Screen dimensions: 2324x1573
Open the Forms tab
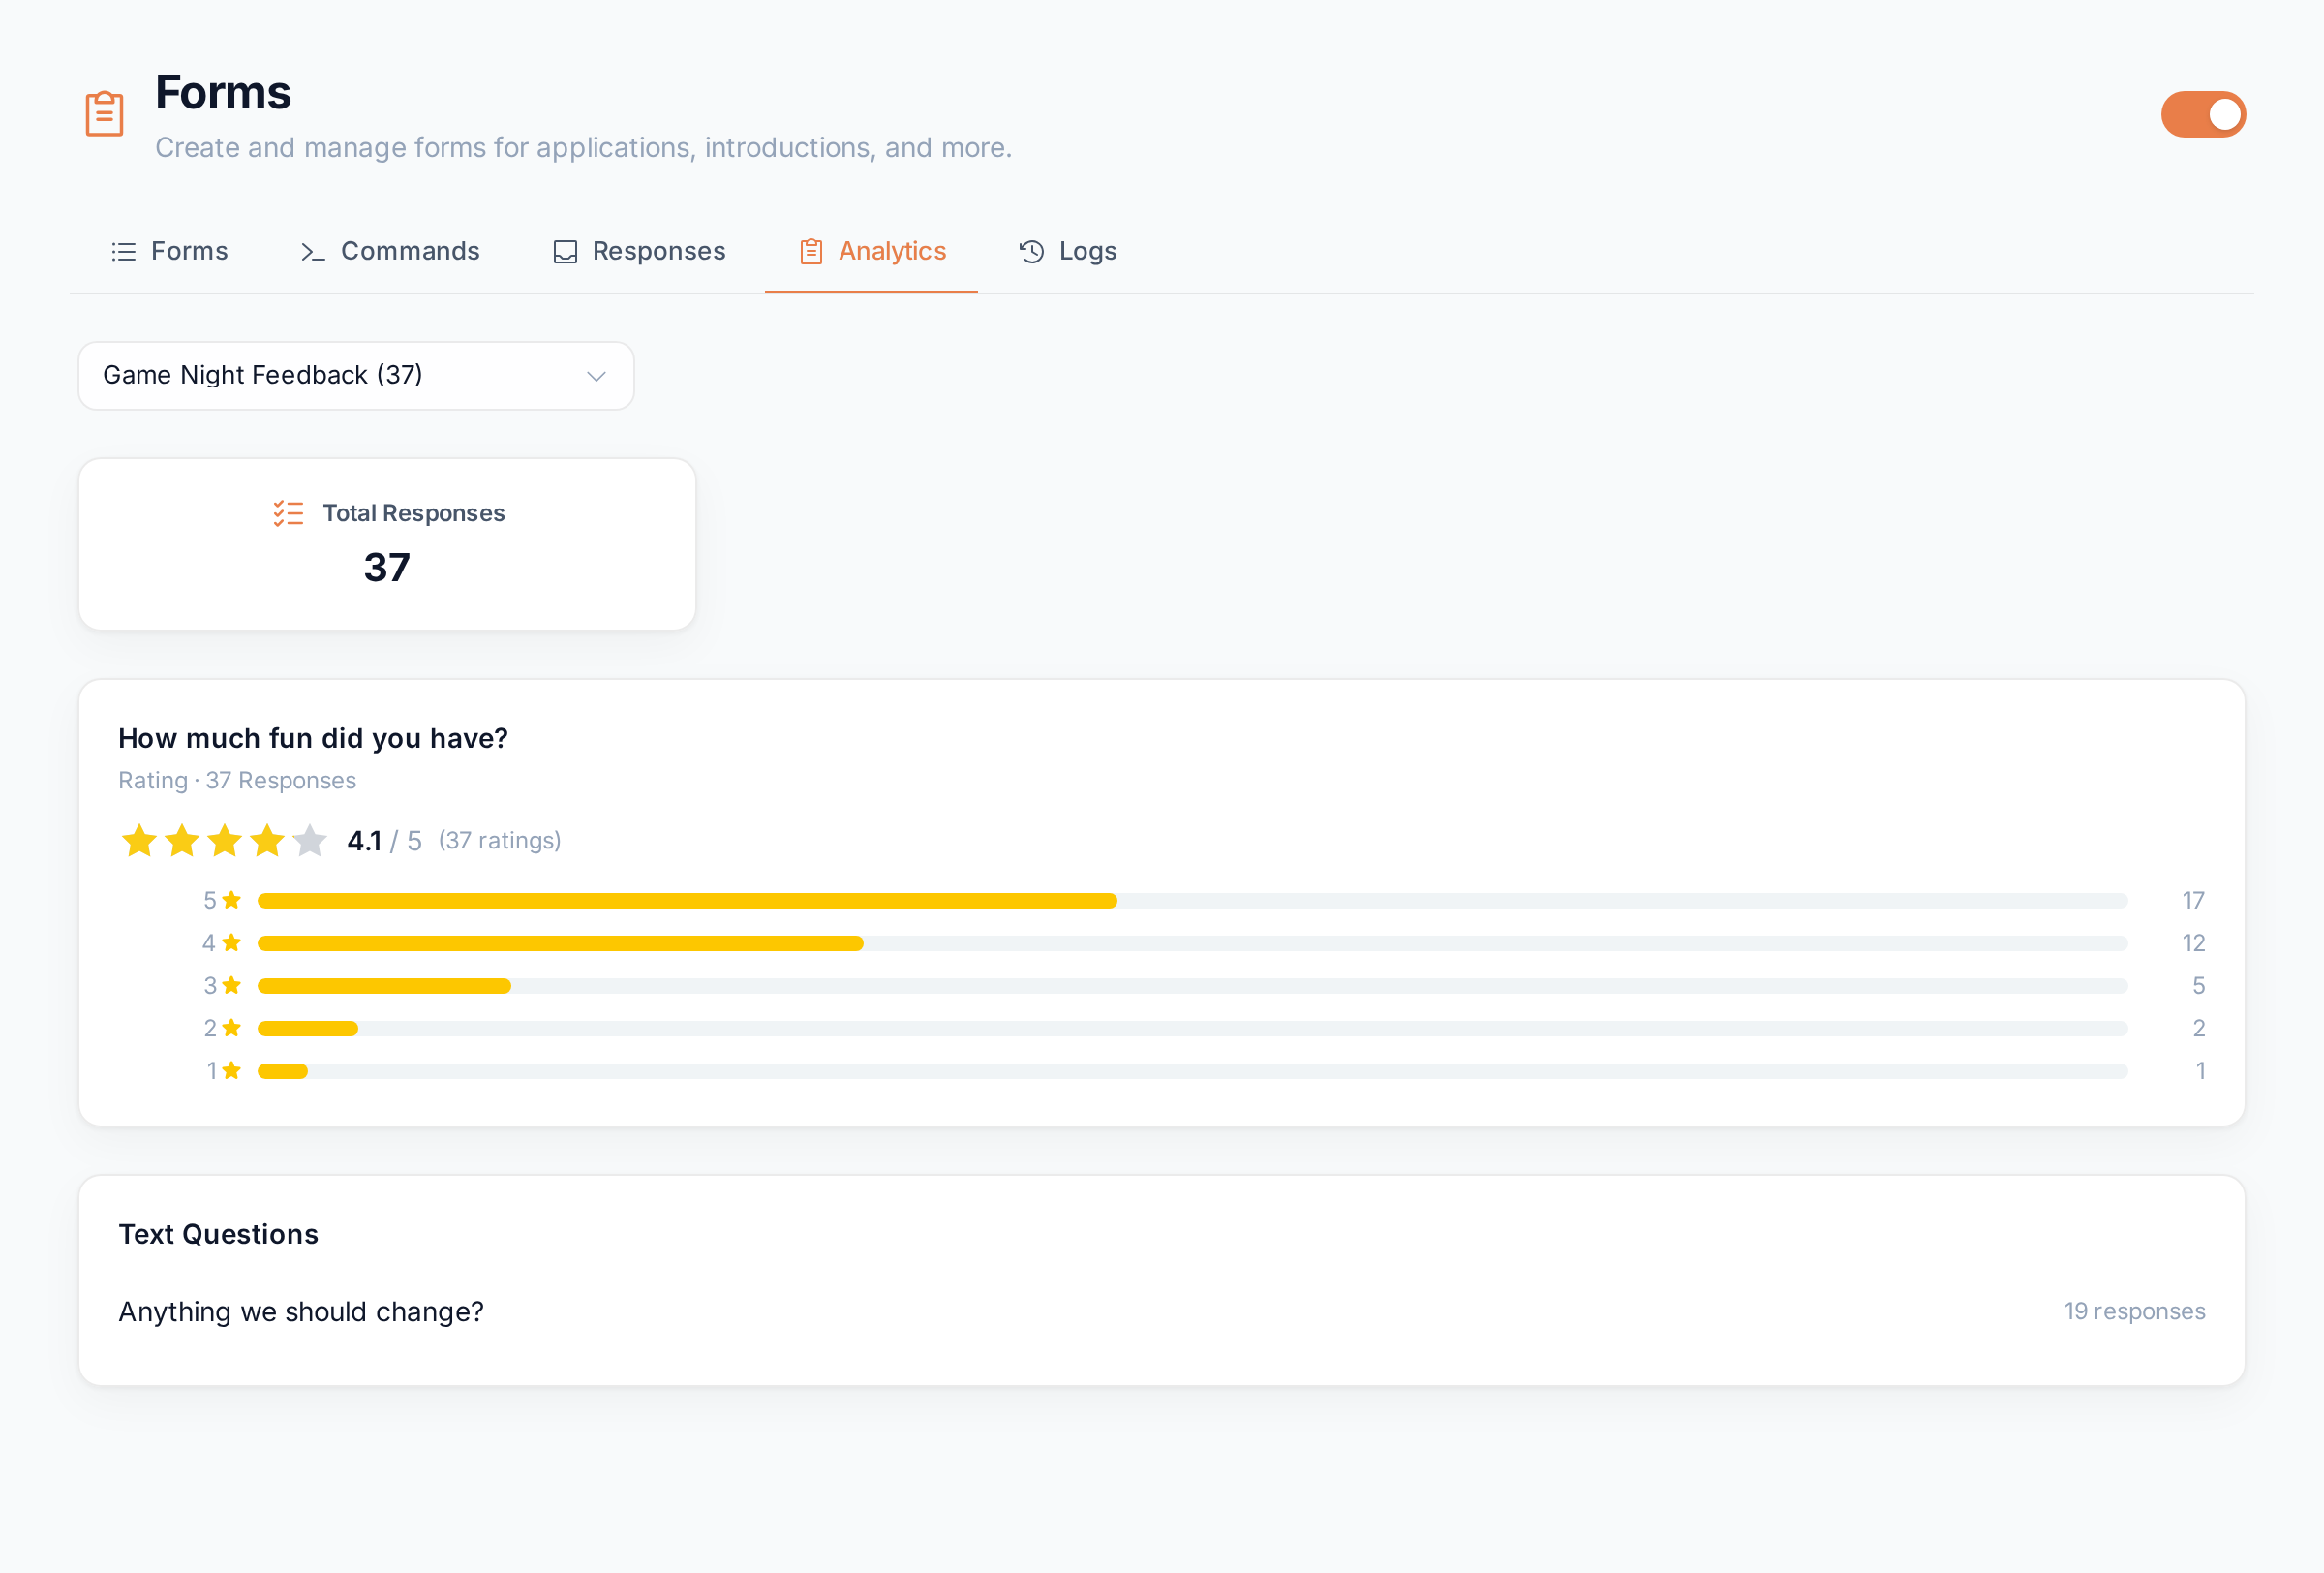(x=169, y=251)
